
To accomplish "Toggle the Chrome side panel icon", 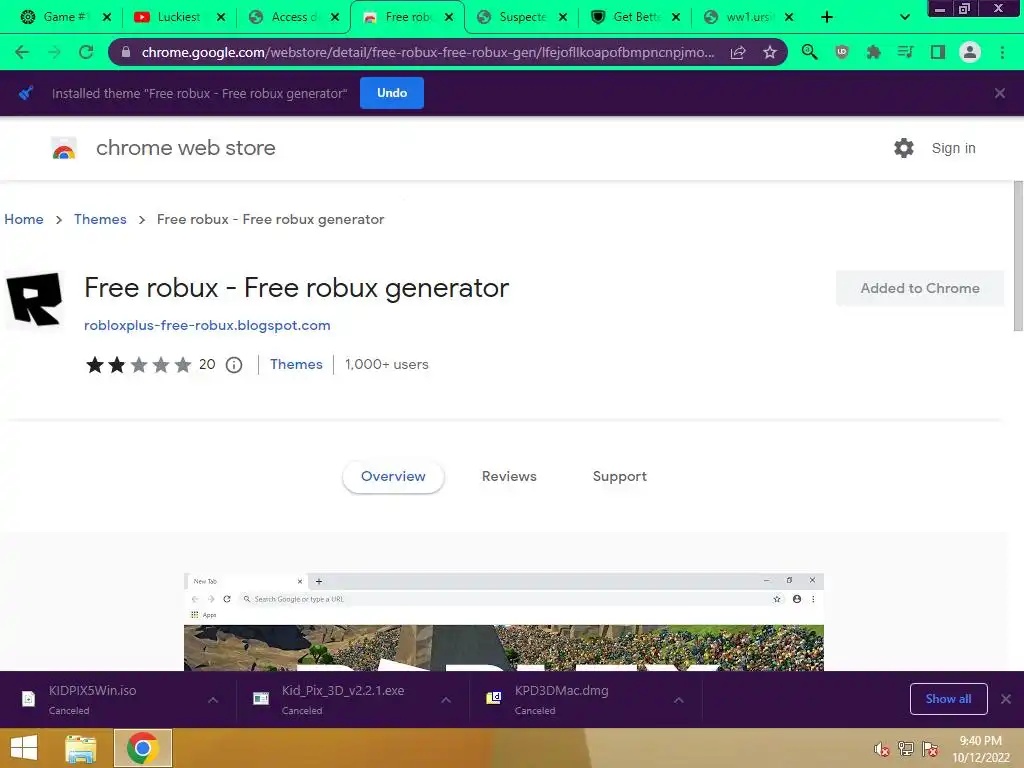I will pos(938,52).
